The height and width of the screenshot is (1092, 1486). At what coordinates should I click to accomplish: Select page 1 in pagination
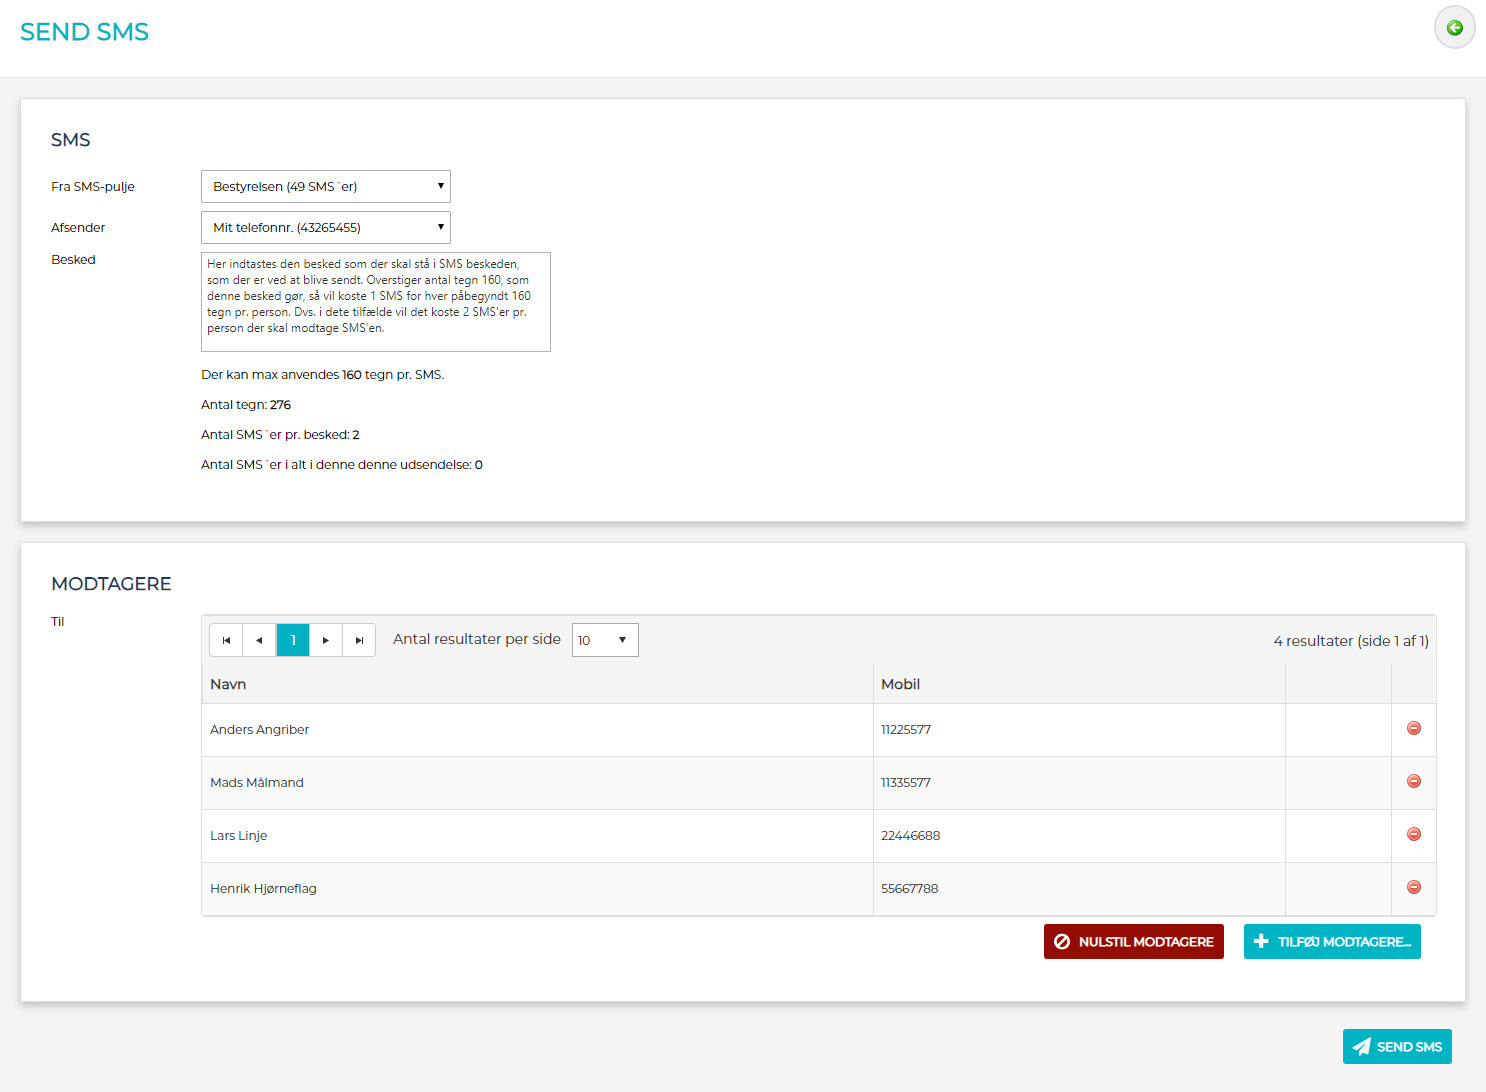point(293,640)
